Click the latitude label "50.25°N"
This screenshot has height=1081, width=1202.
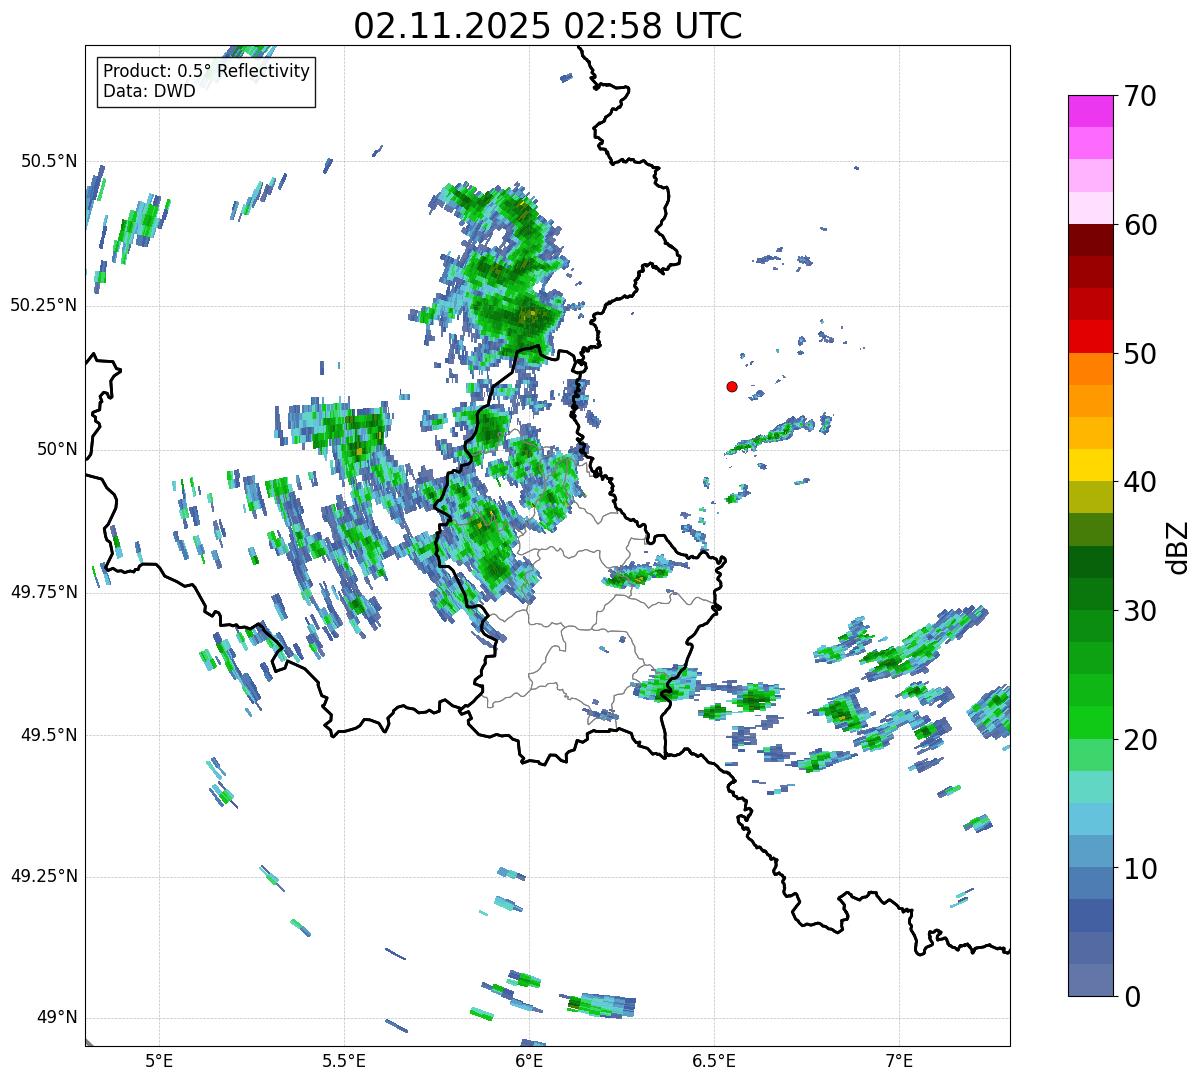(44, 305)
